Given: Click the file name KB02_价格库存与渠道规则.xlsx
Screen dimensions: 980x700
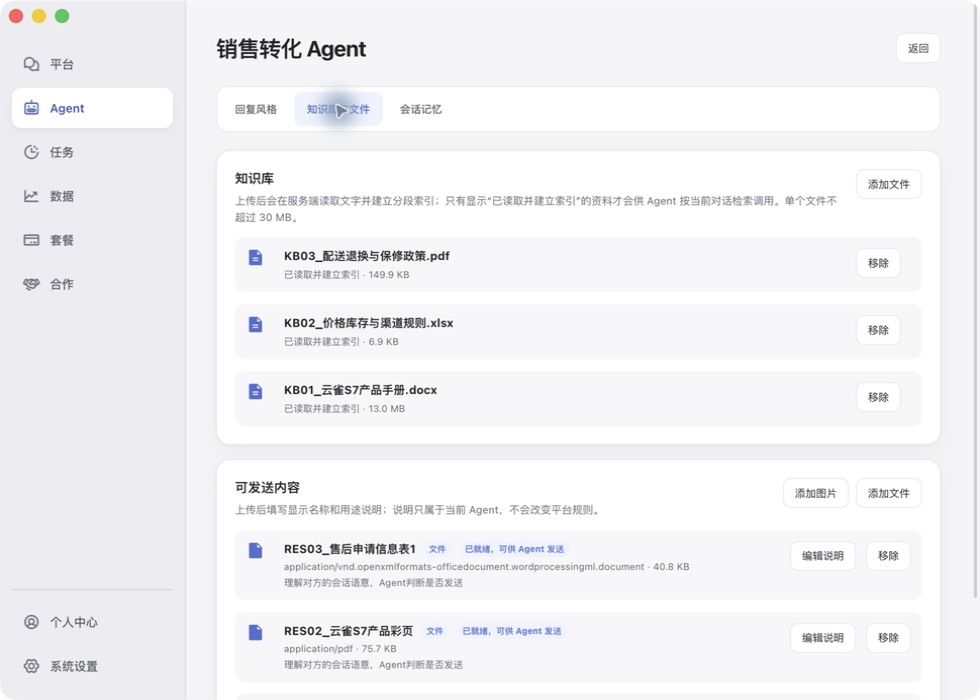Looking at the screenshot, I should point(369,323).
